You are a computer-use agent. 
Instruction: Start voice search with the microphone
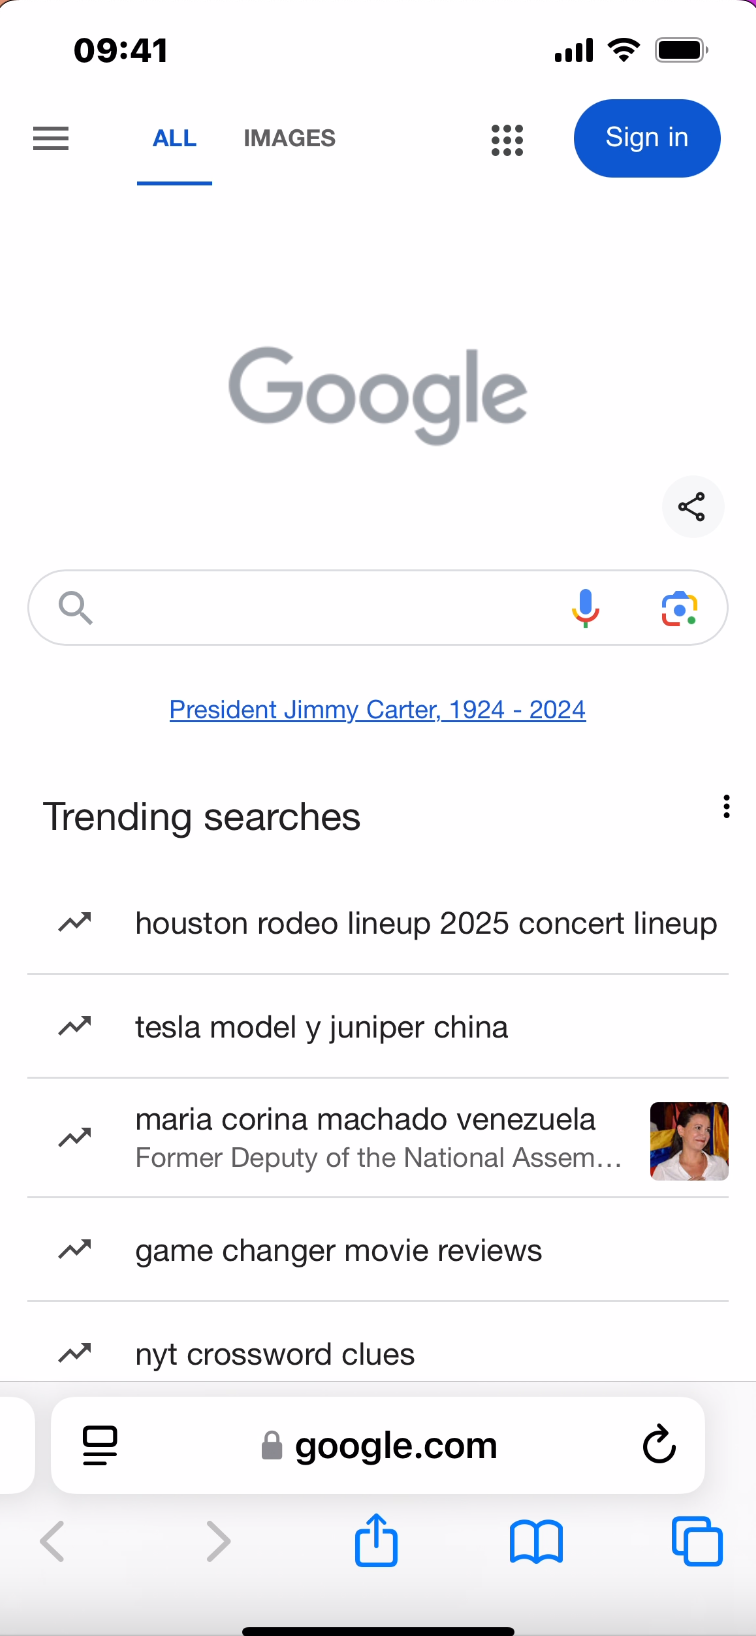(x=586, y=607)
